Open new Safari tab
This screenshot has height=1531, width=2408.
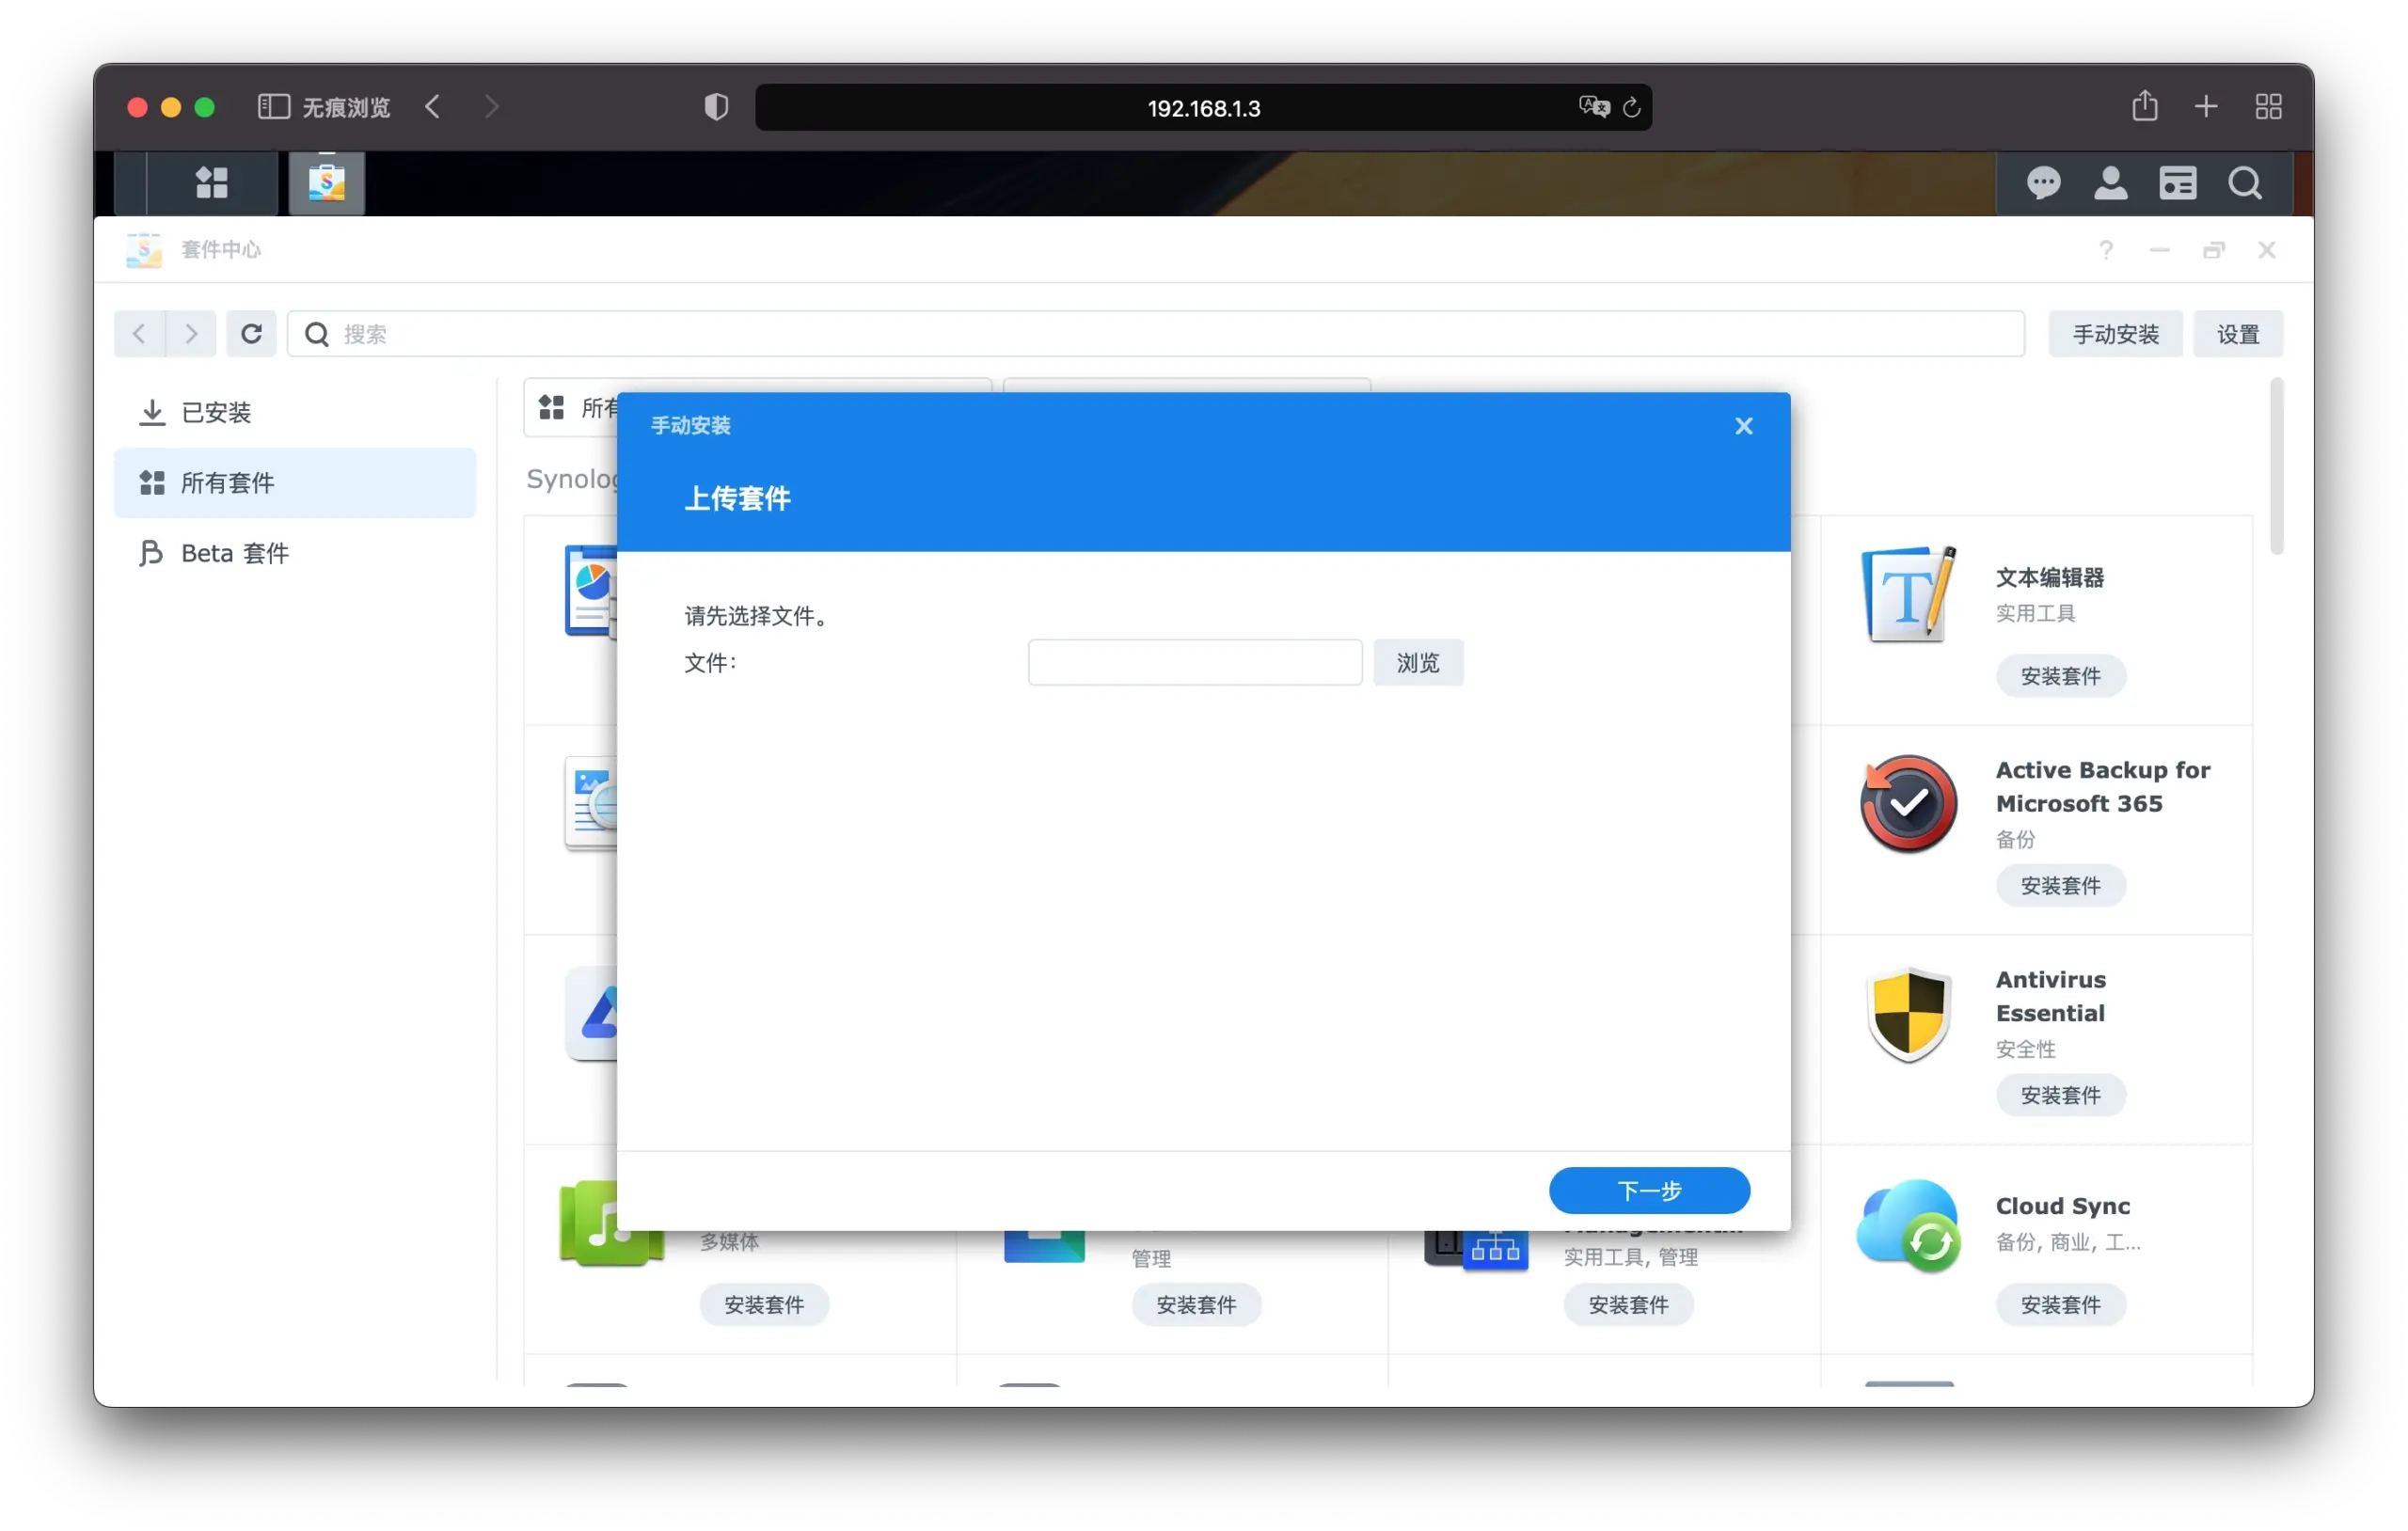pos(2206,106)
